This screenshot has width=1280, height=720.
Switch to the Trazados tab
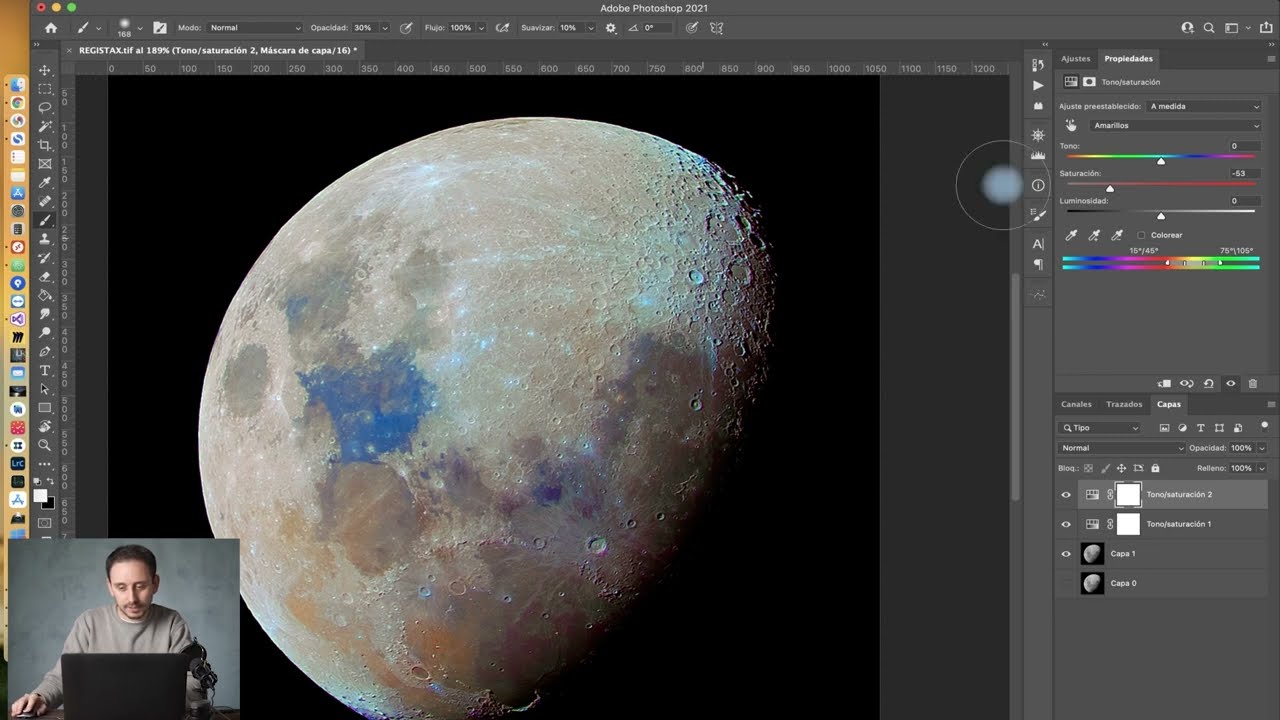1124,404
